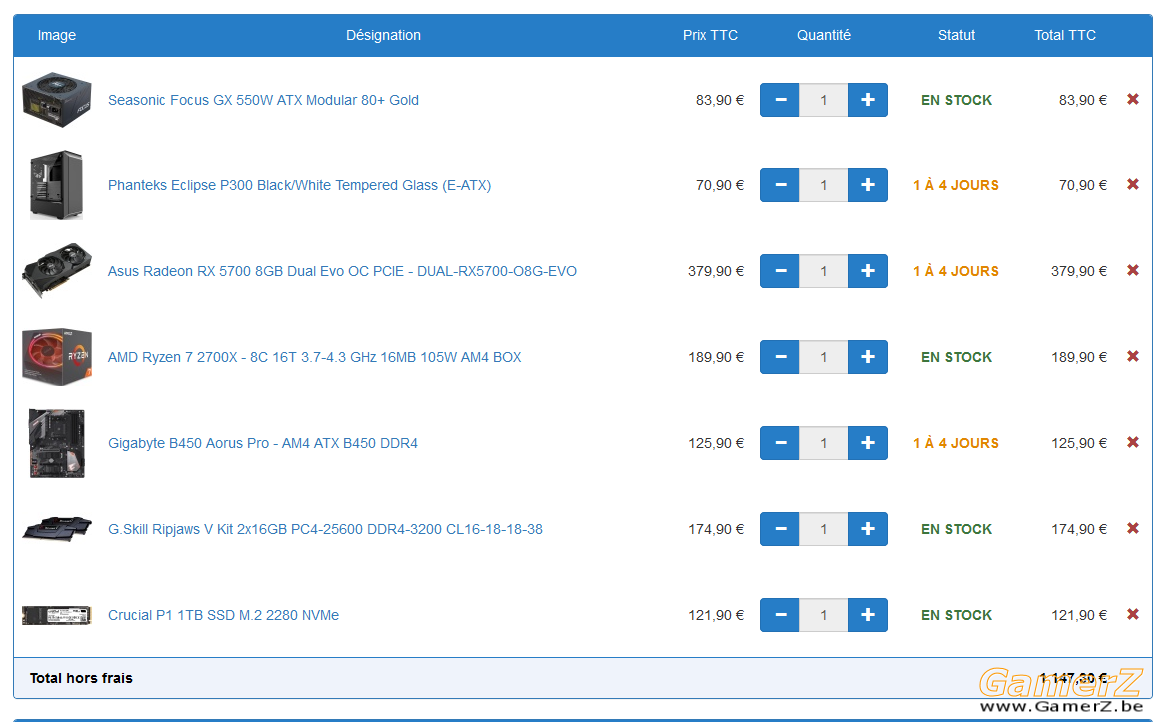The height and width of the screenshot is (722, 1164).
Task: Click the 1 À 4 JOURS status for Gigabyte B450
Action: pos(956,443)
